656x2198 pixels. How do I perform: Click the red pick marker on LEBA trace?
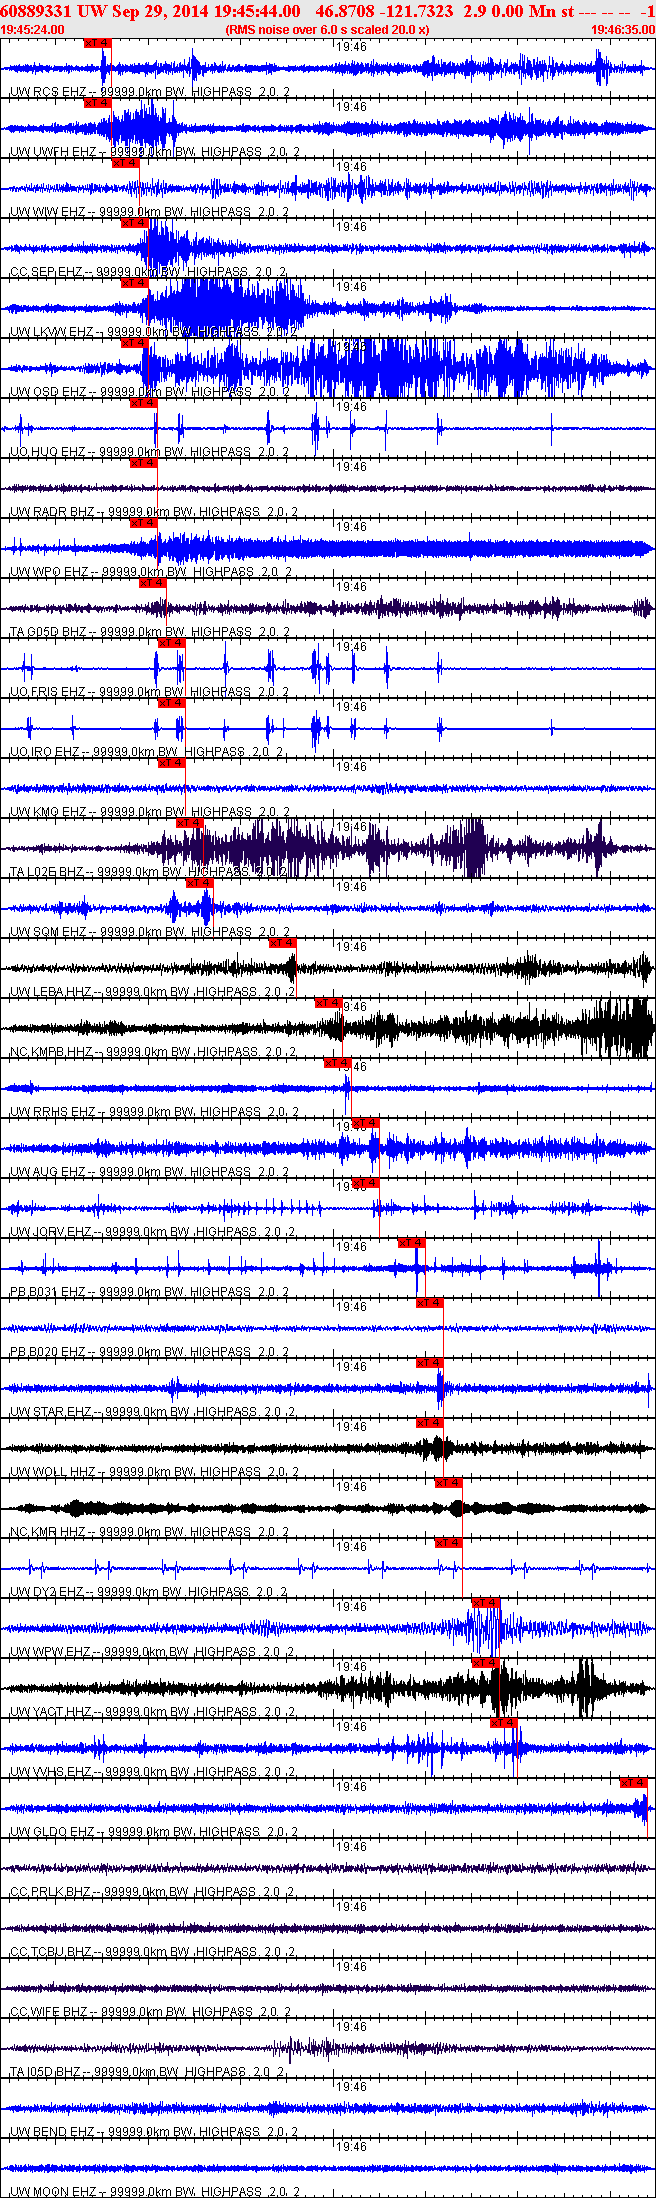pyautogui.click(x=282, y=943)
